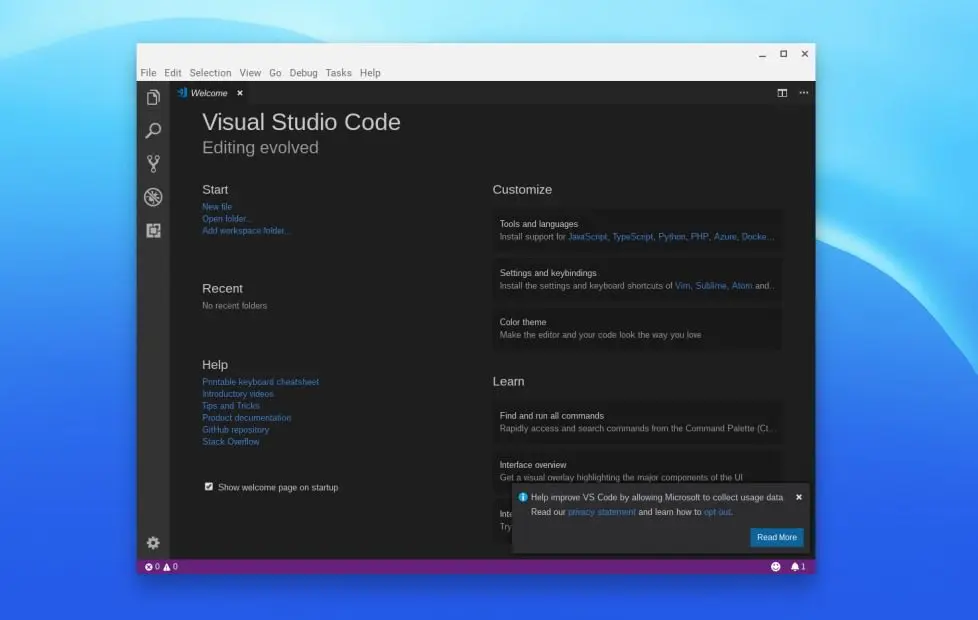Open the Explorer files icon in activity bar
Viewport: 978px width, 620px height.
pos(153,97)
